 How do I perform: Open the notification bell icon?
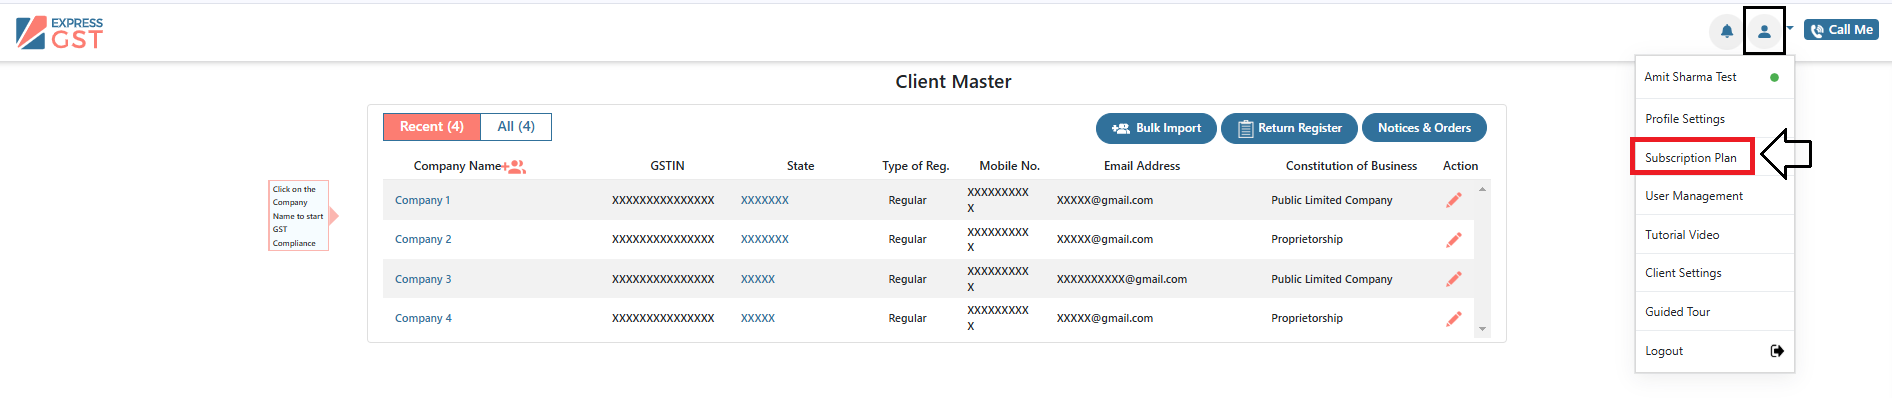1726,31
